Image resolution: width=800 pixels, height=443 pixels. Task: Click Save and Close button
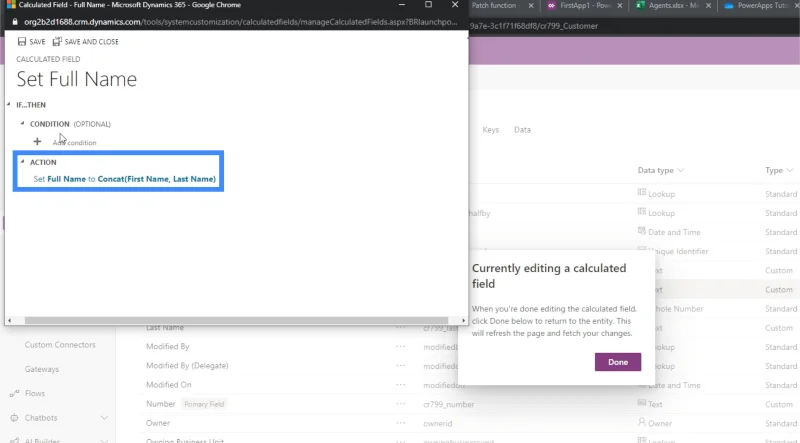[86, 41]
